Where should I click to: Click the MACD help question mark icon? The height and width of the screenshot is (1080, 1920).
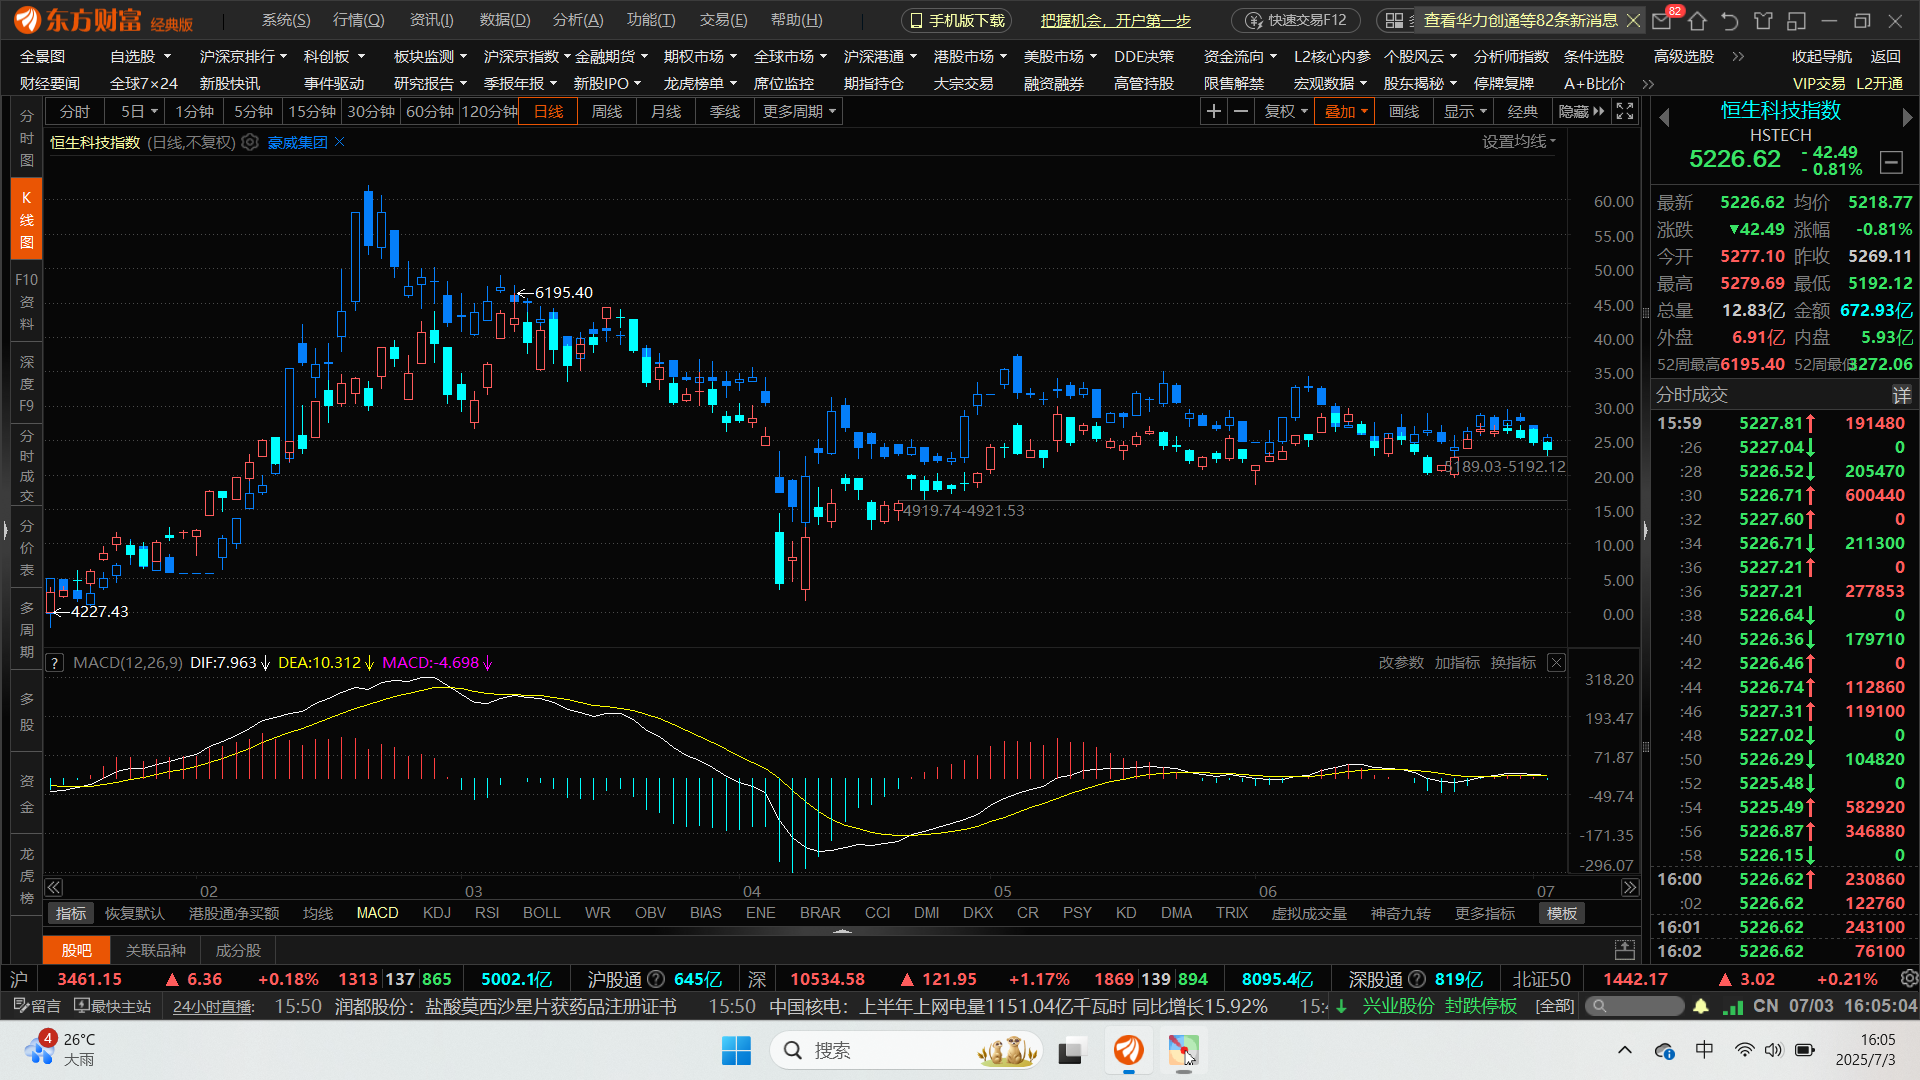tap(55, 662)
